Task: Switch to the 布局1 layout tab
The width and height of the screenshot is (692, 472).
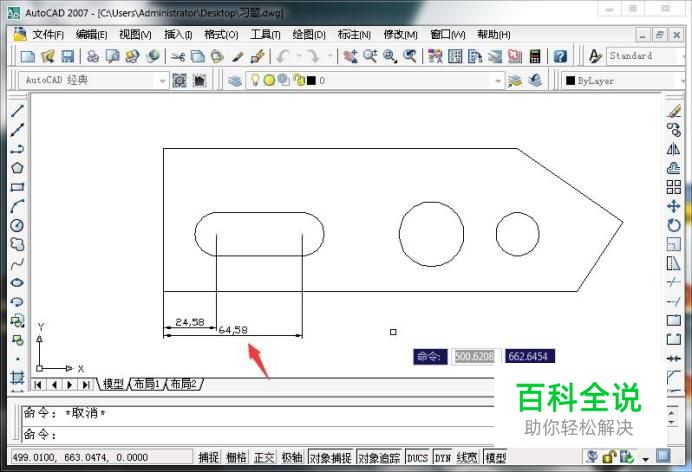Action: click(147, 384)
